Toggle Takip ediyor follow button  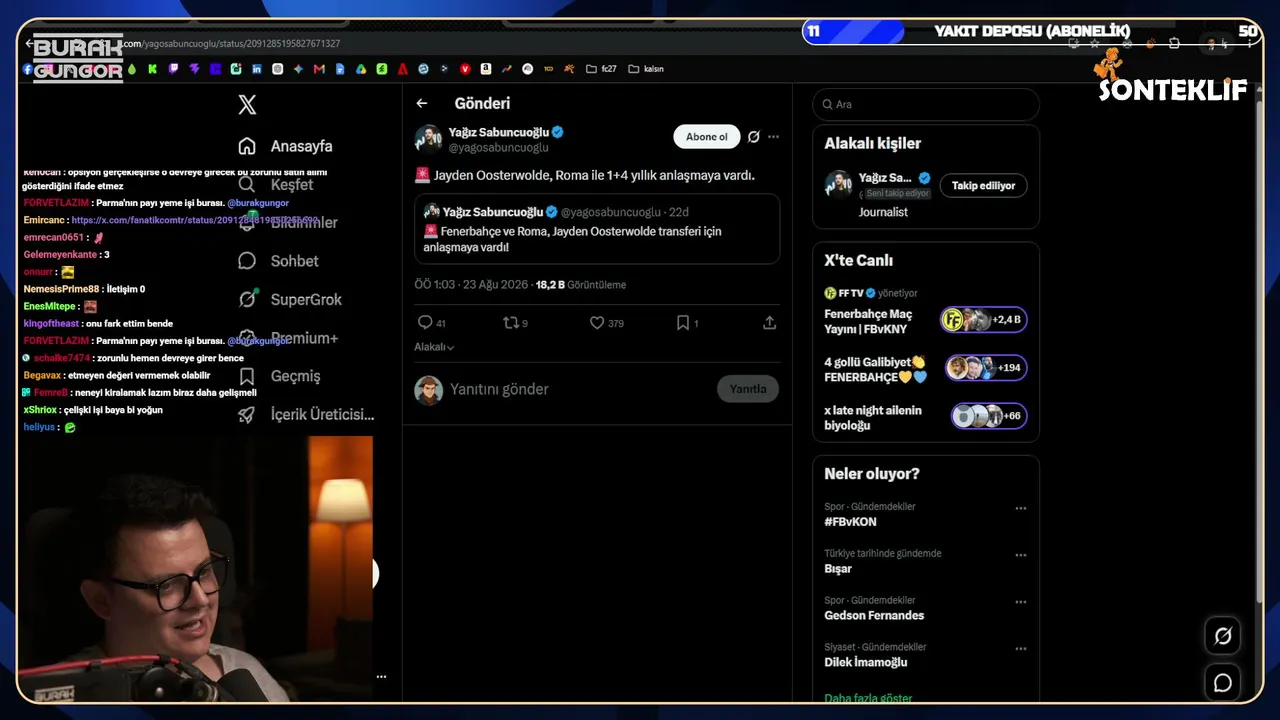[x=983, y=185]
